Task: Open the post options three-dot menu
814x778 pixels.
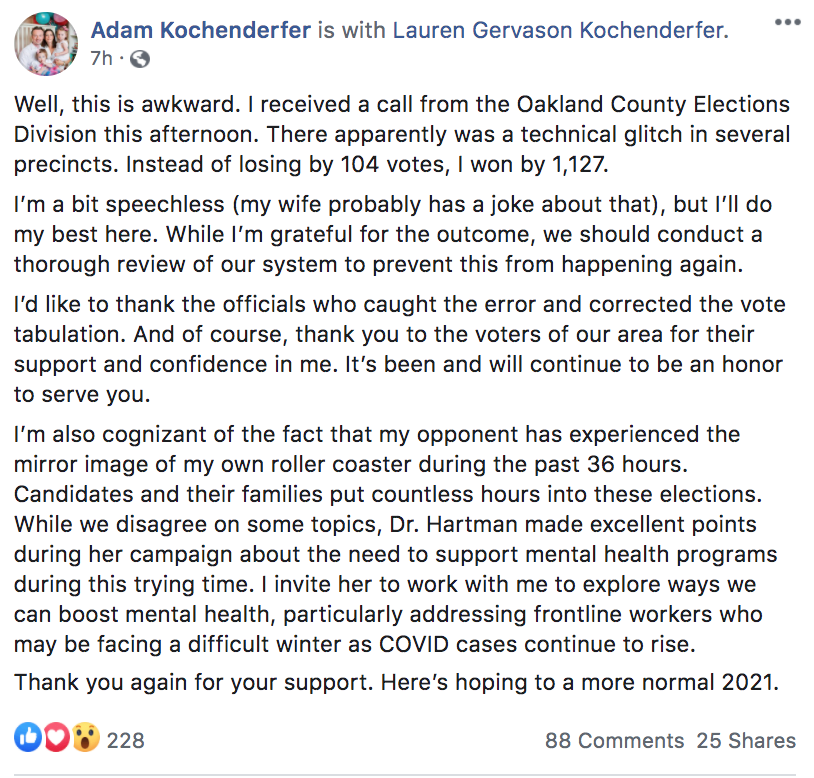Action: [x=788, y=22]
